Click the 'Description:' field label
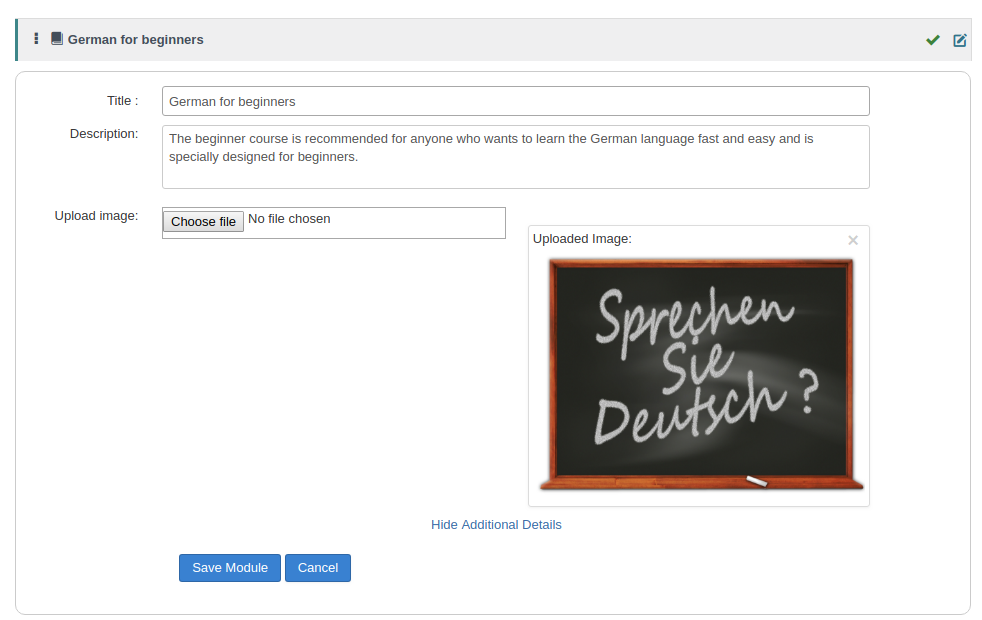982x620 pixels. [104, 134]
